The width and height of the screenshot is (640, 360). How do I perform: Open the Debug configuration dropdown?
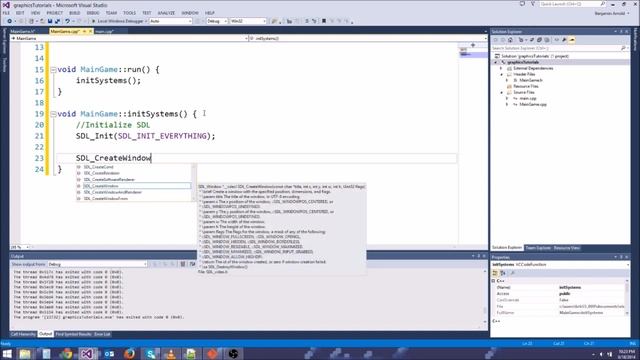click(x=217, y=21)
